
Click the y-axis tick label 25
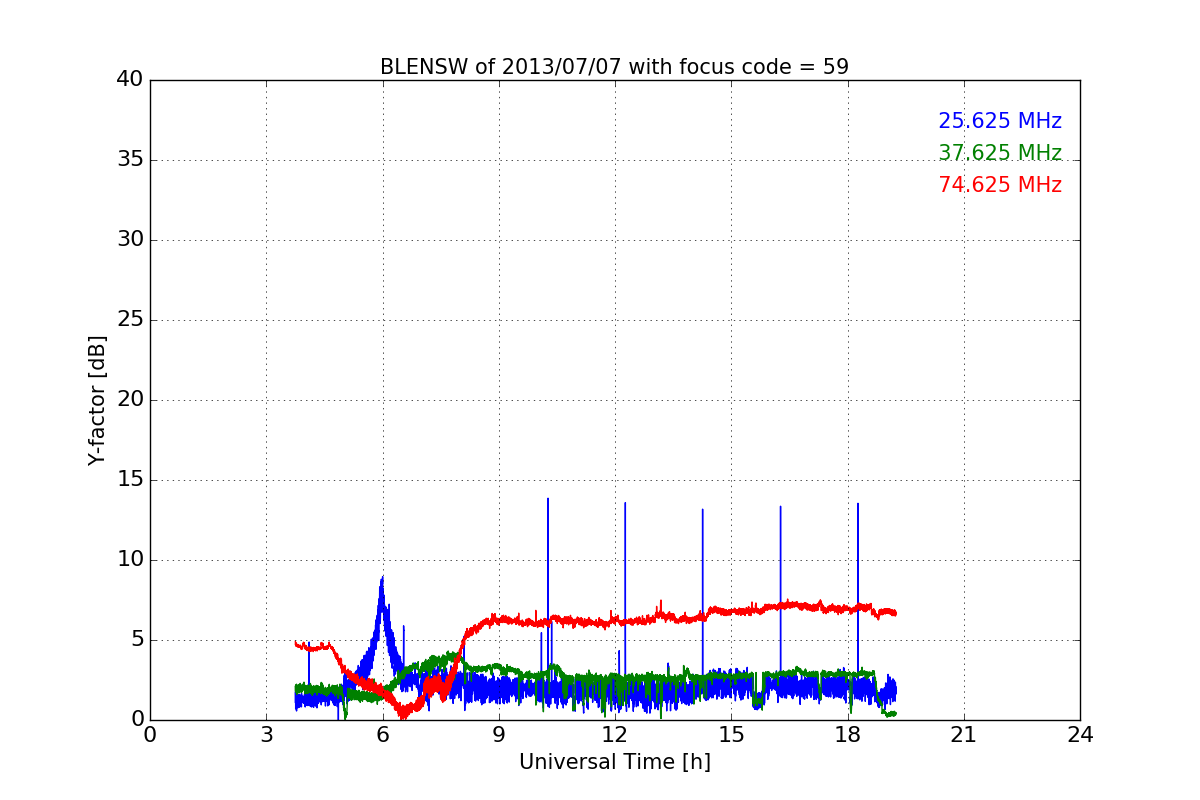click(x=130, y=320)
